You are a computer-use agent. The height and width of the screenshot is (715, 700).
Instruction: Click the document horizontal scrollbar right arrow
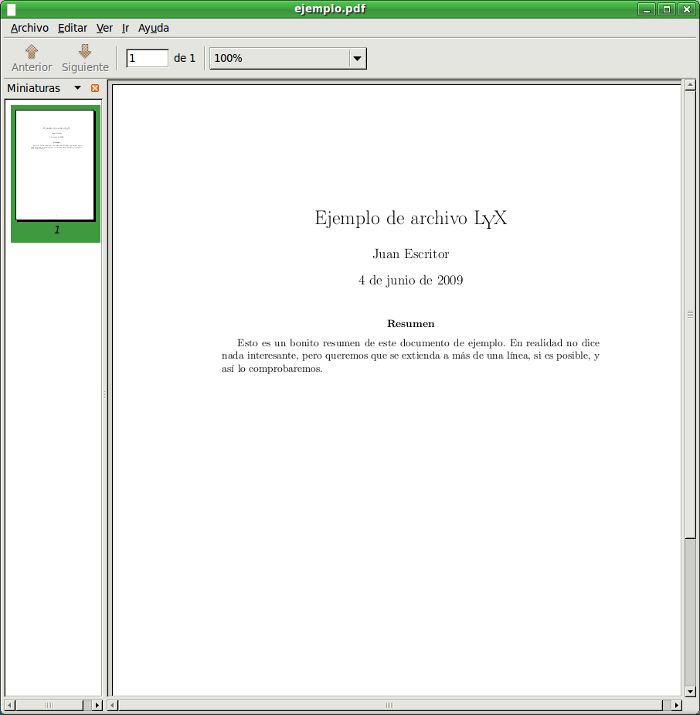[677, 705]
